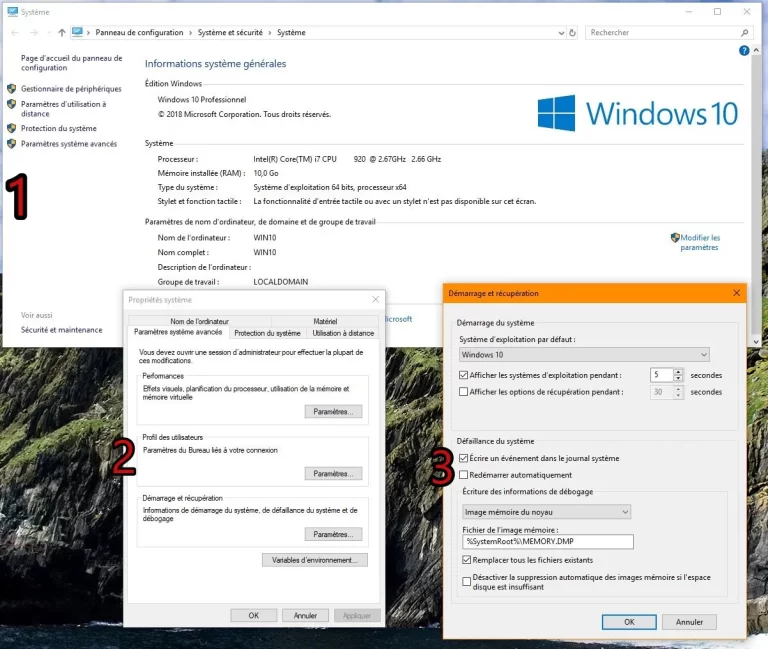Viewport: 768px width, 649px height.
Task: Open Système d'exploitation par défaut dropdown
Action: [584, 355]
